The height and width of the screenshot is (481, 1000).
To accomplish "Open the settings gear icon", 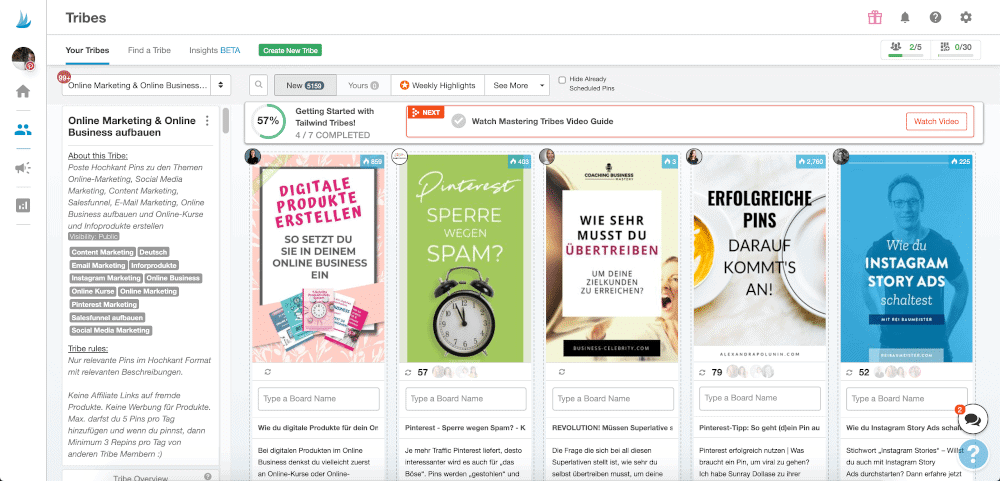I will tap(965, 17).
